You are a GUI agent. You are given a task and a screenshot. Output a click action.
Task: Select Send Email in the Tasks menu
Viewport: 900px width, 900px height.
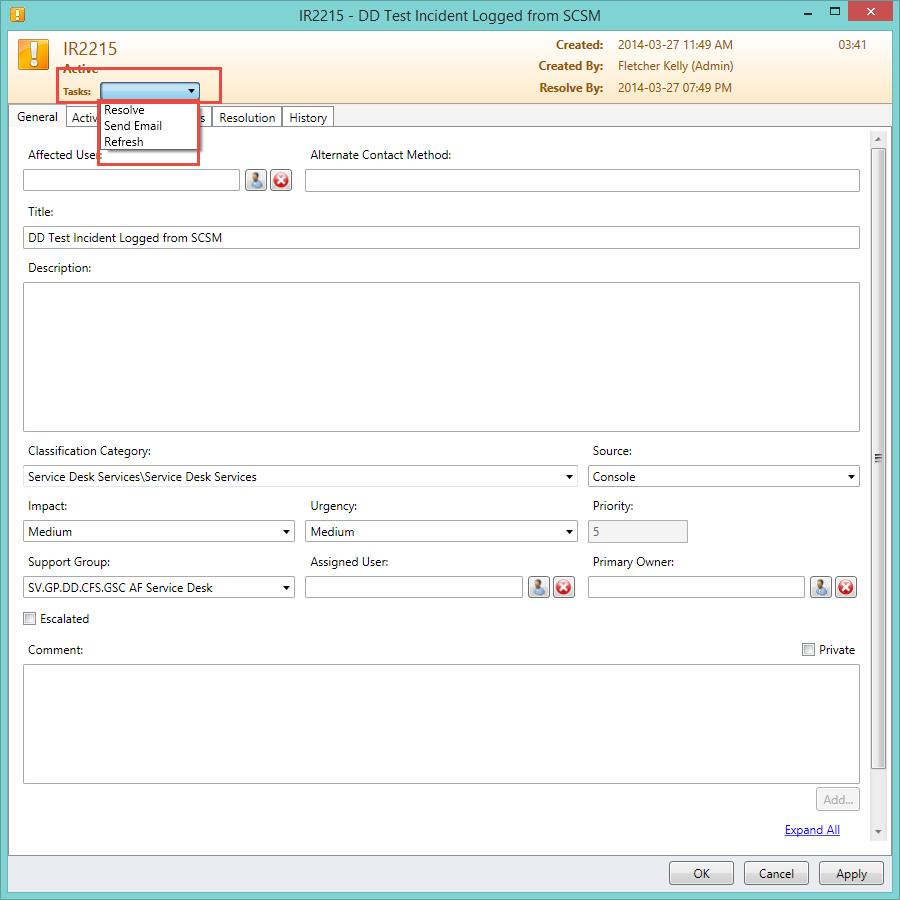coord(133,126)
